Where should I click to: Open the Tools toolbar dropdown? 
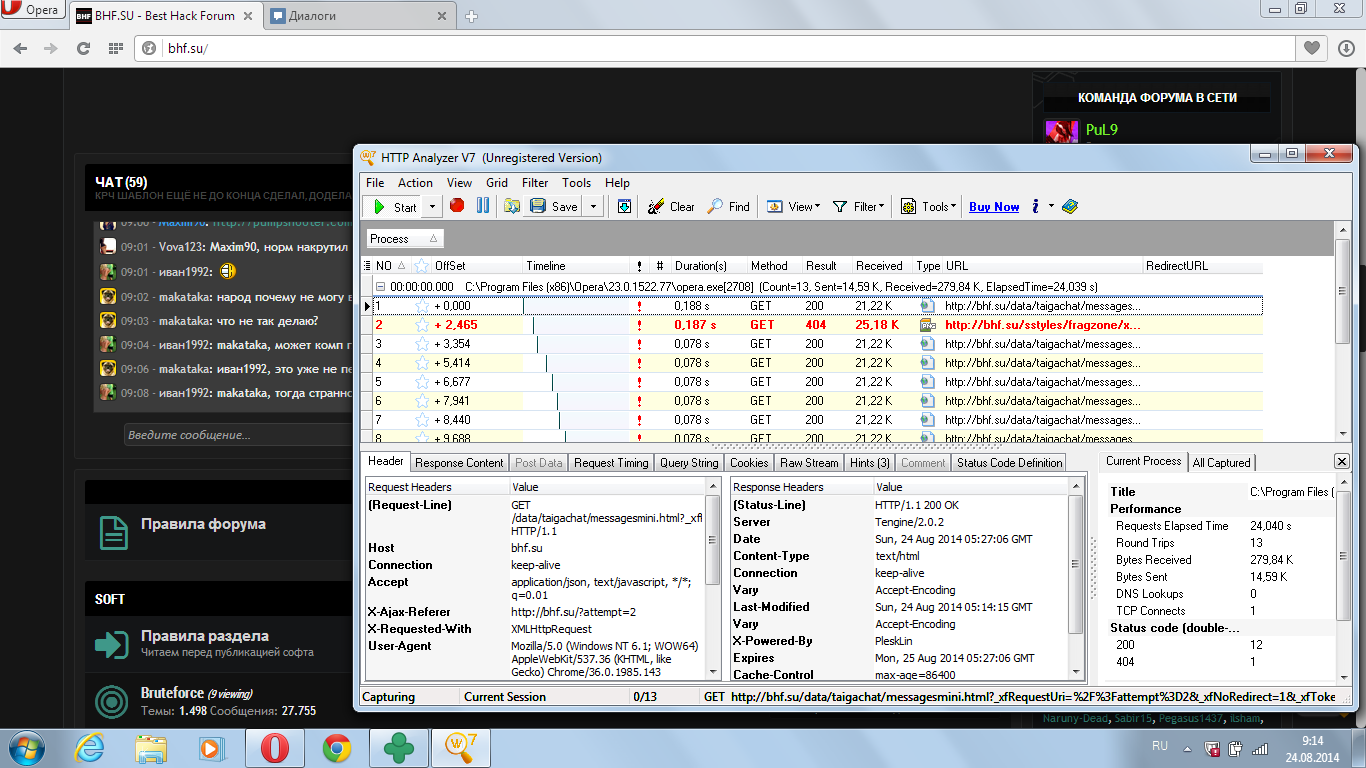929,207
